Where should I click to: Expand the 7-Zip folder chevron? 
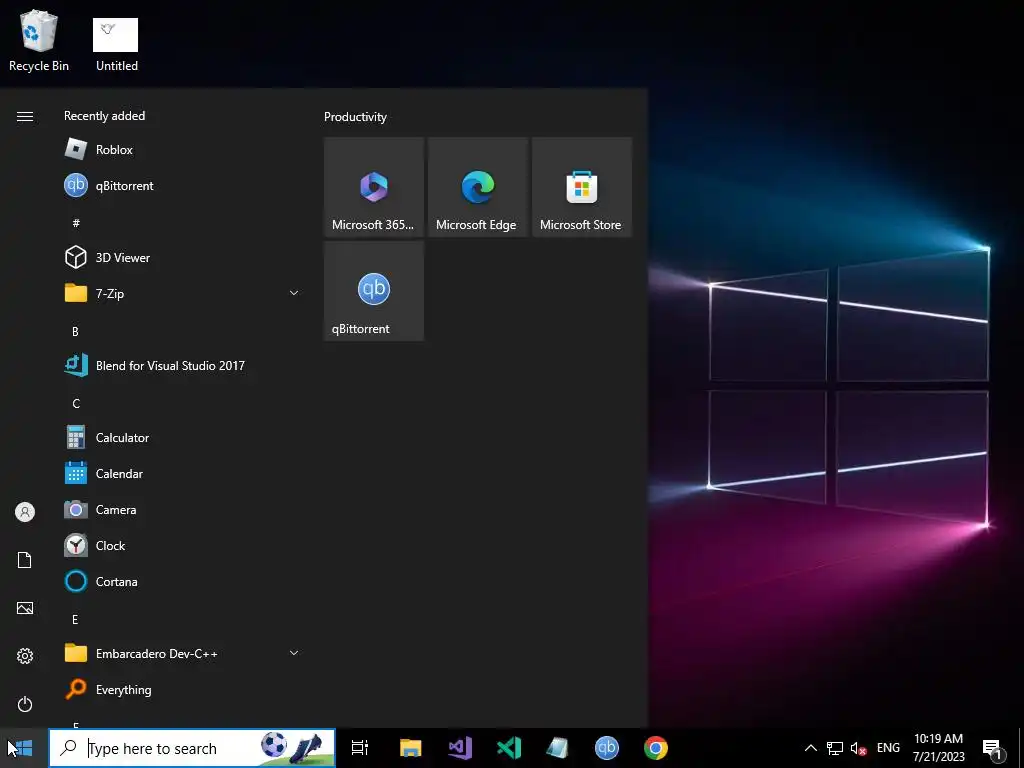(294, 293)
